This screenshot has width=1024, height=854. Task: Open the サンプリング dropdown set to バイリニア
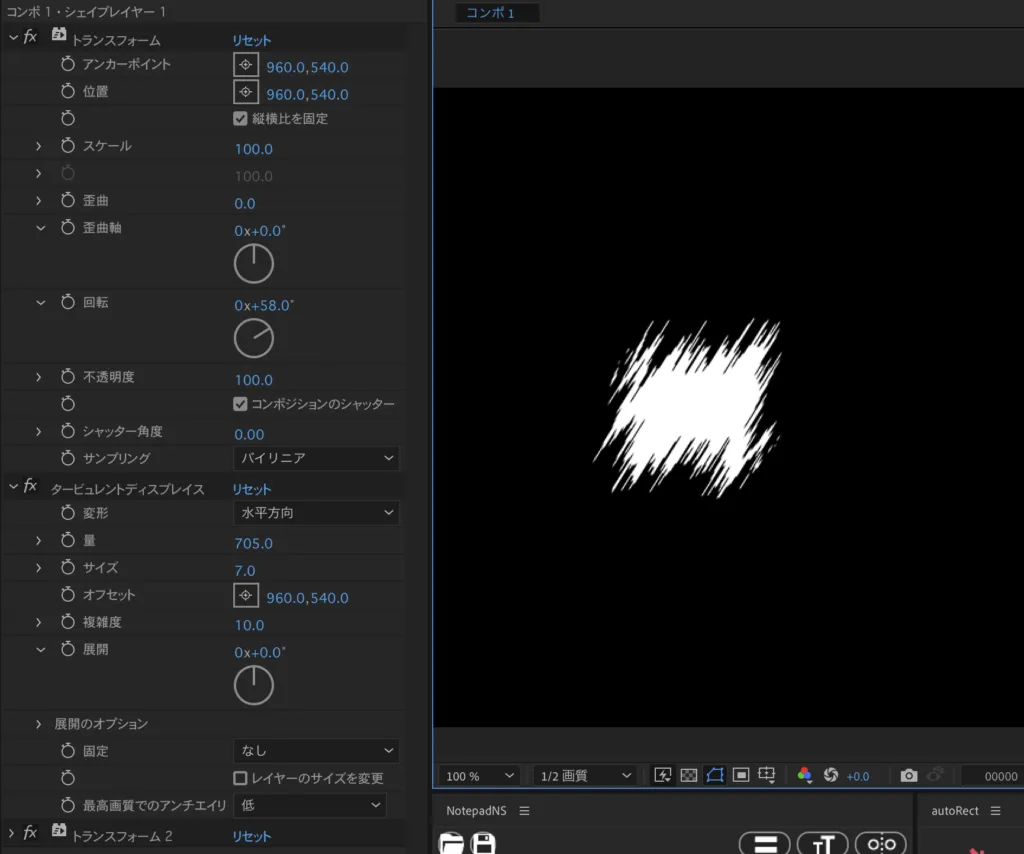click(x=316, y=458)
